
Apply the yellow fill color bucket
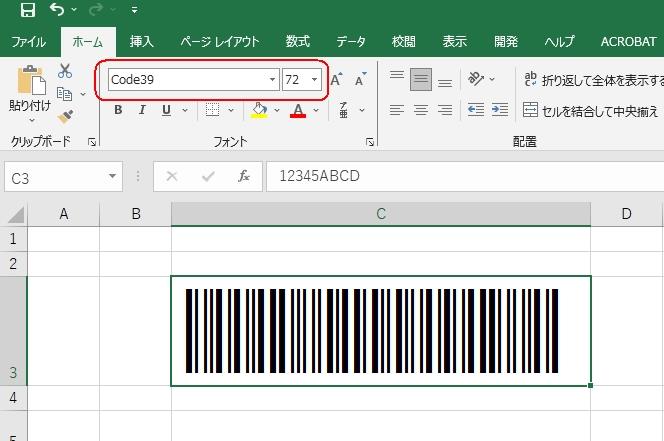point(259,110)
